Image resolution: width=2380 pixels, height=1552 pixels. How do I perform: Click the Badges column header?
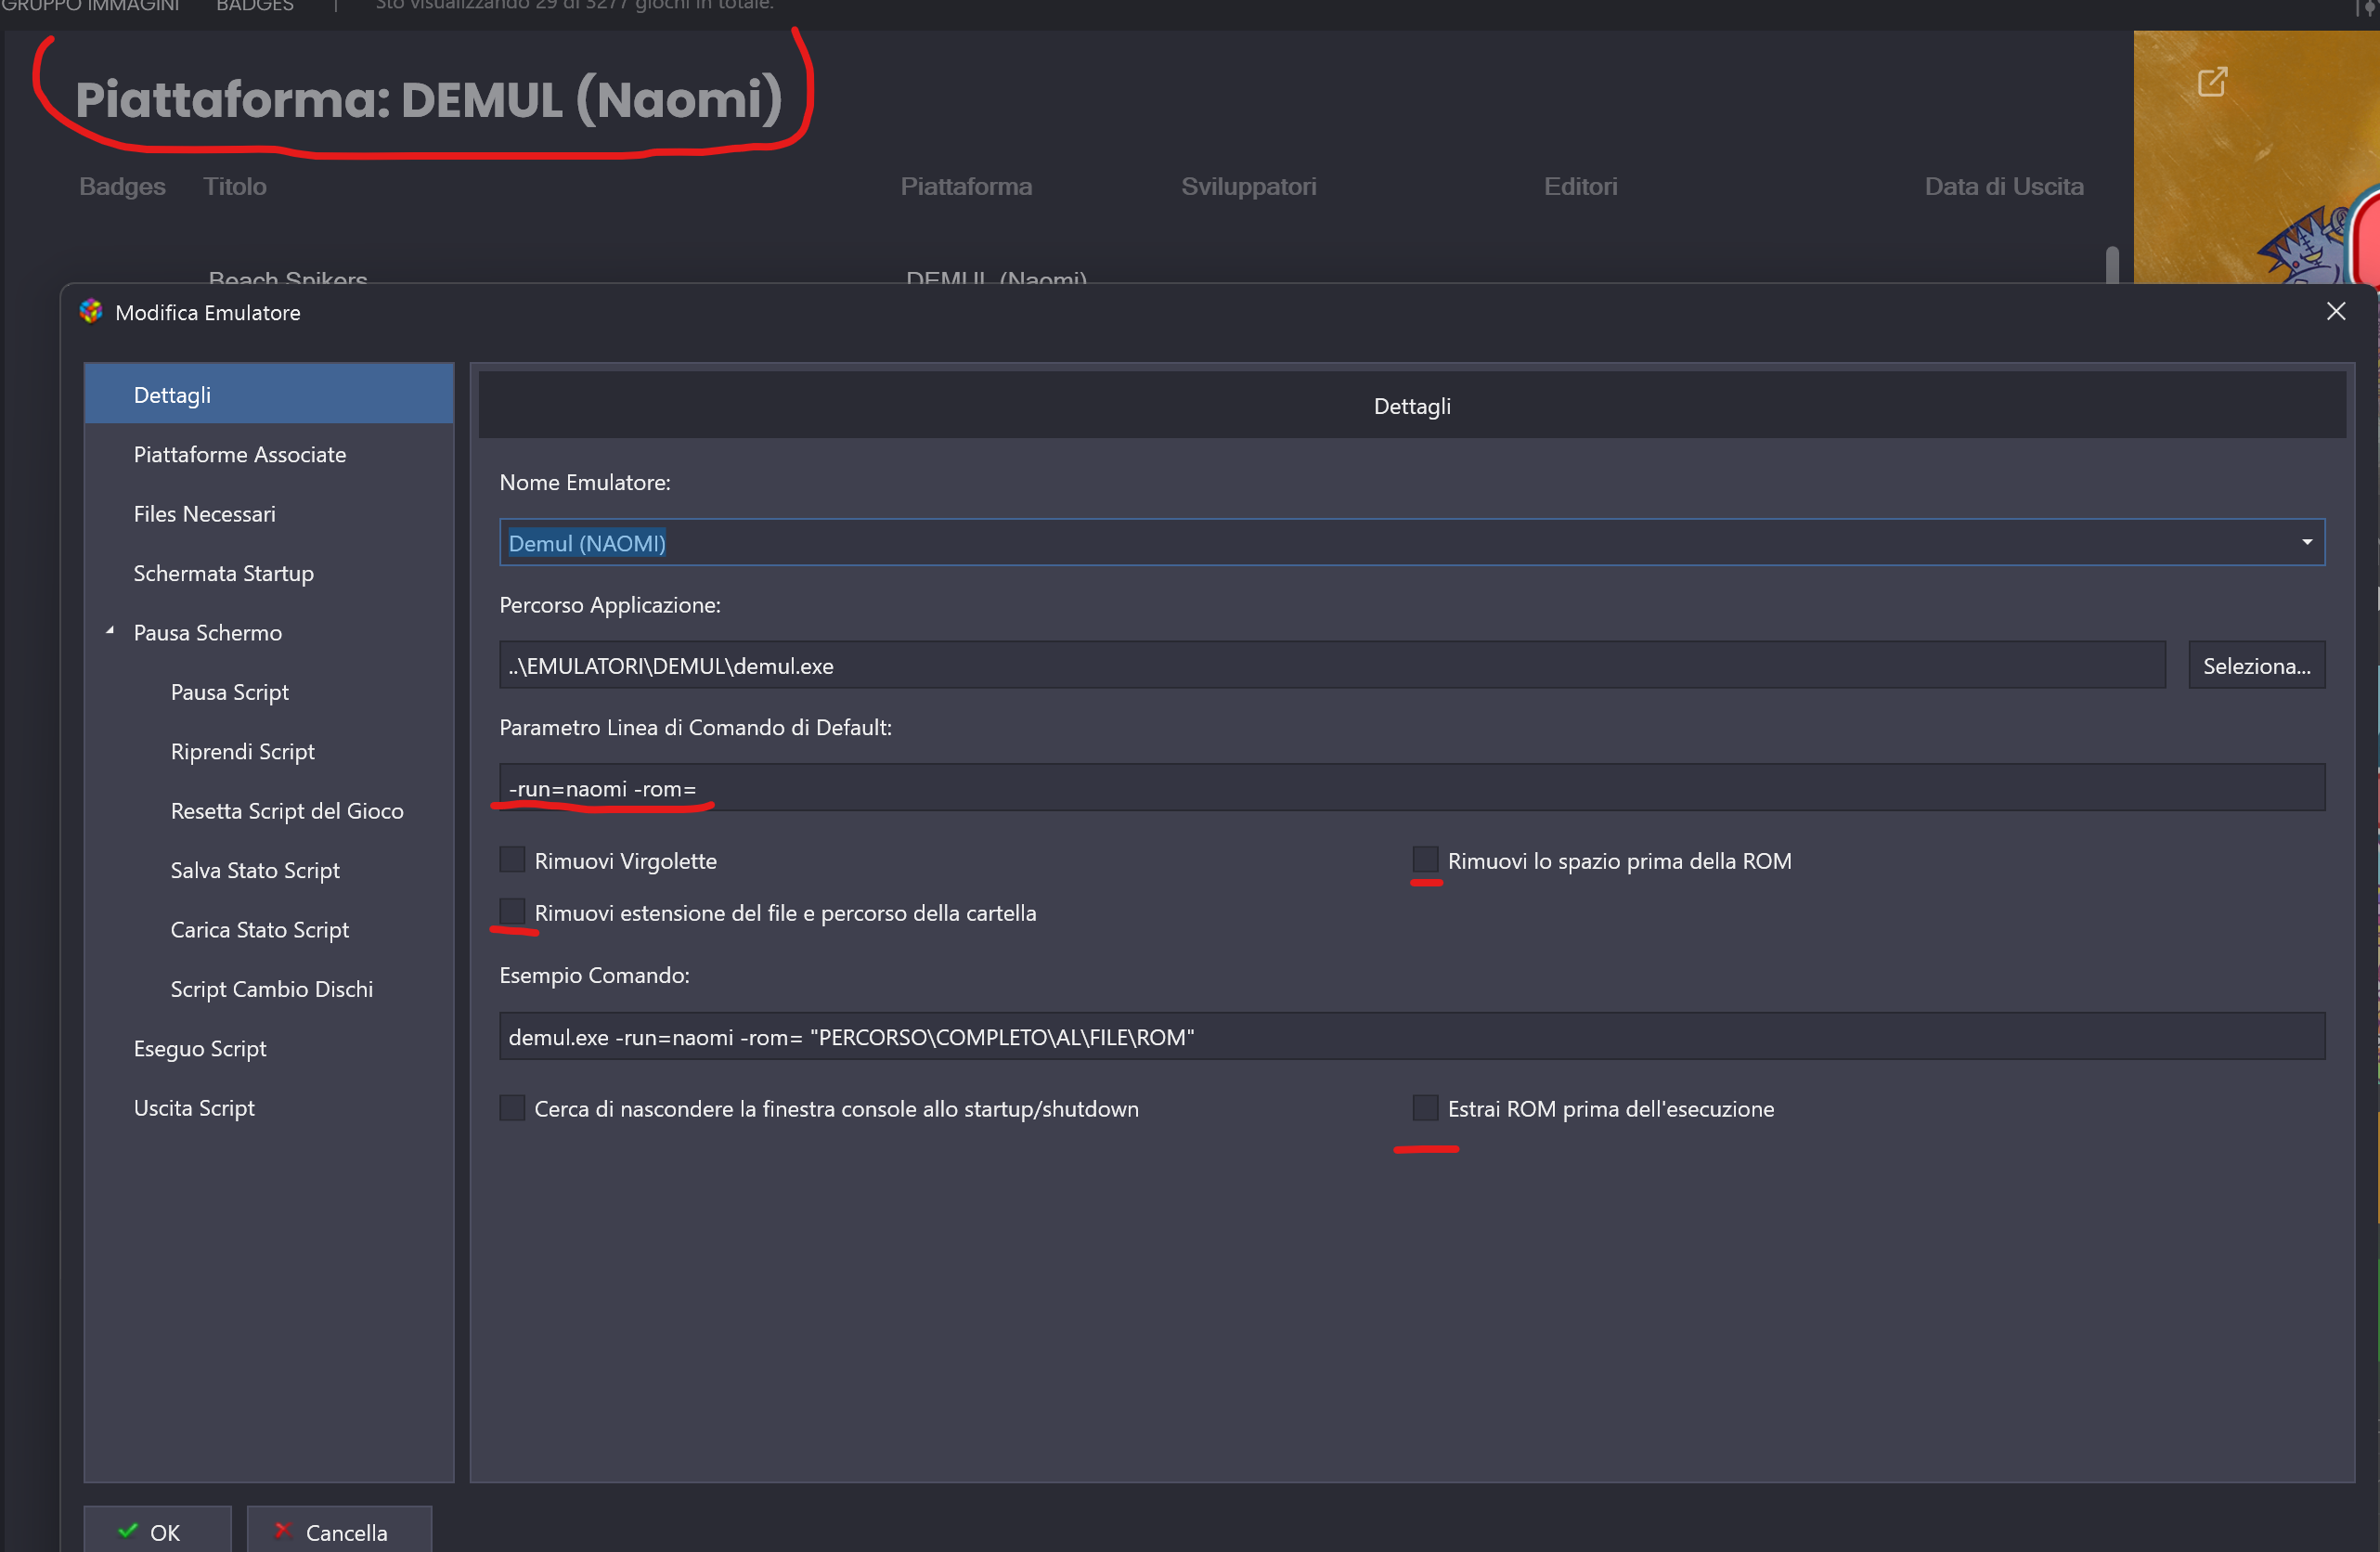(x=122, y=186)
